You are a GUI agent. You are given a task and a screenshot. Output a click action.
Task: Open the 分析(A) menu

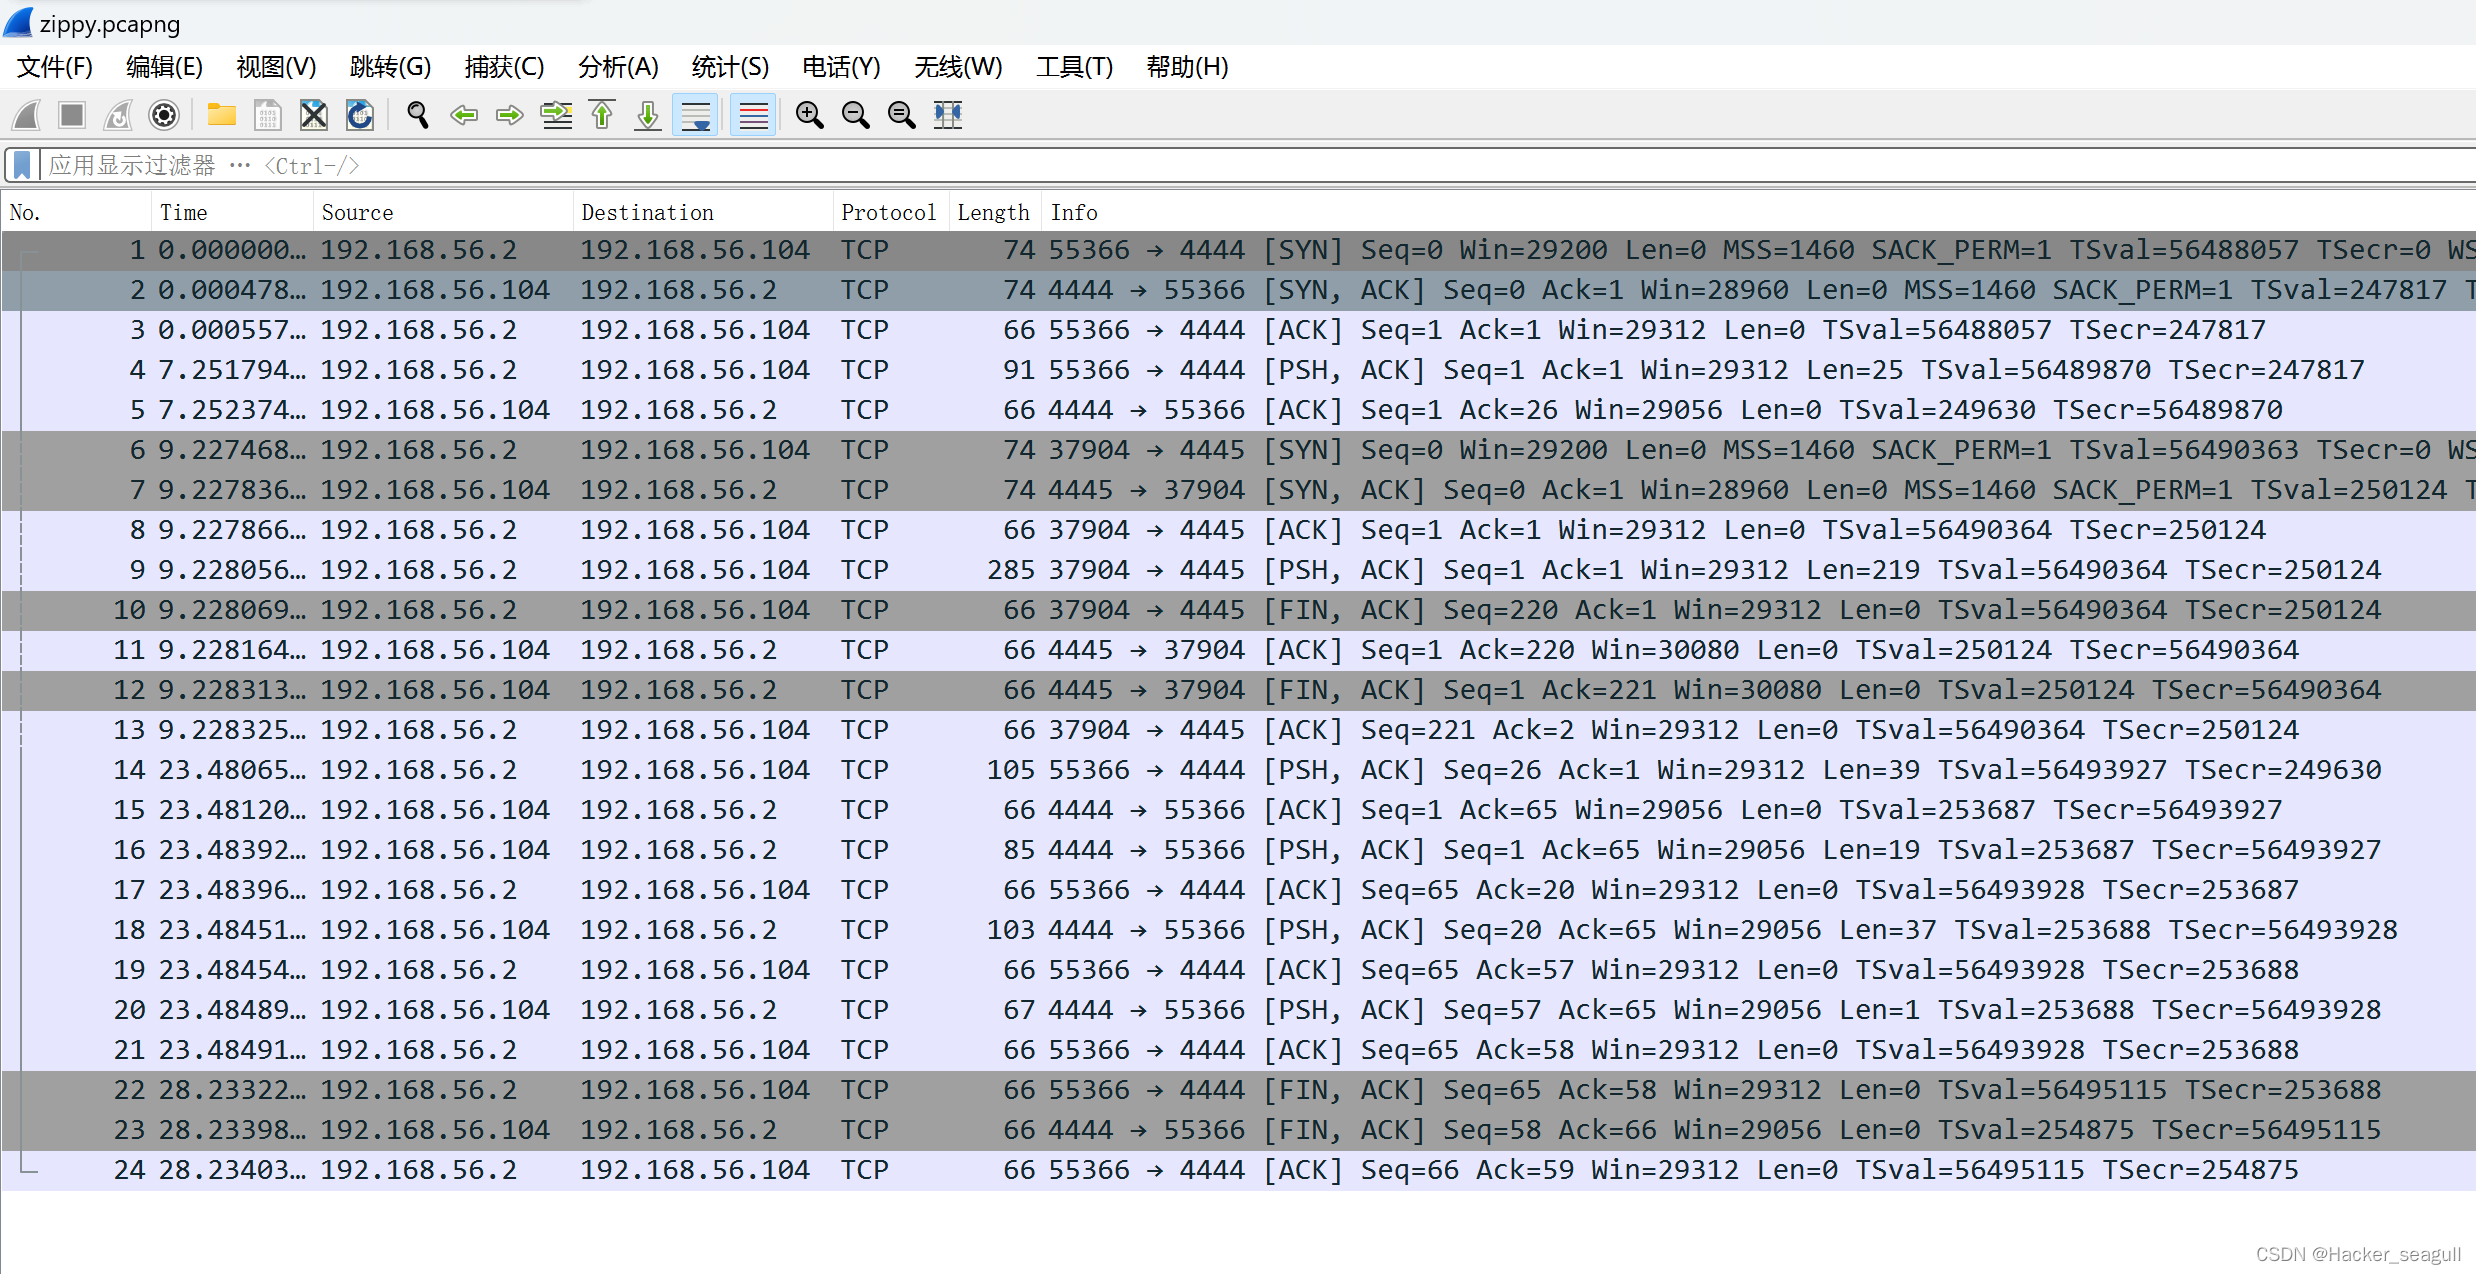pos(617,67)
